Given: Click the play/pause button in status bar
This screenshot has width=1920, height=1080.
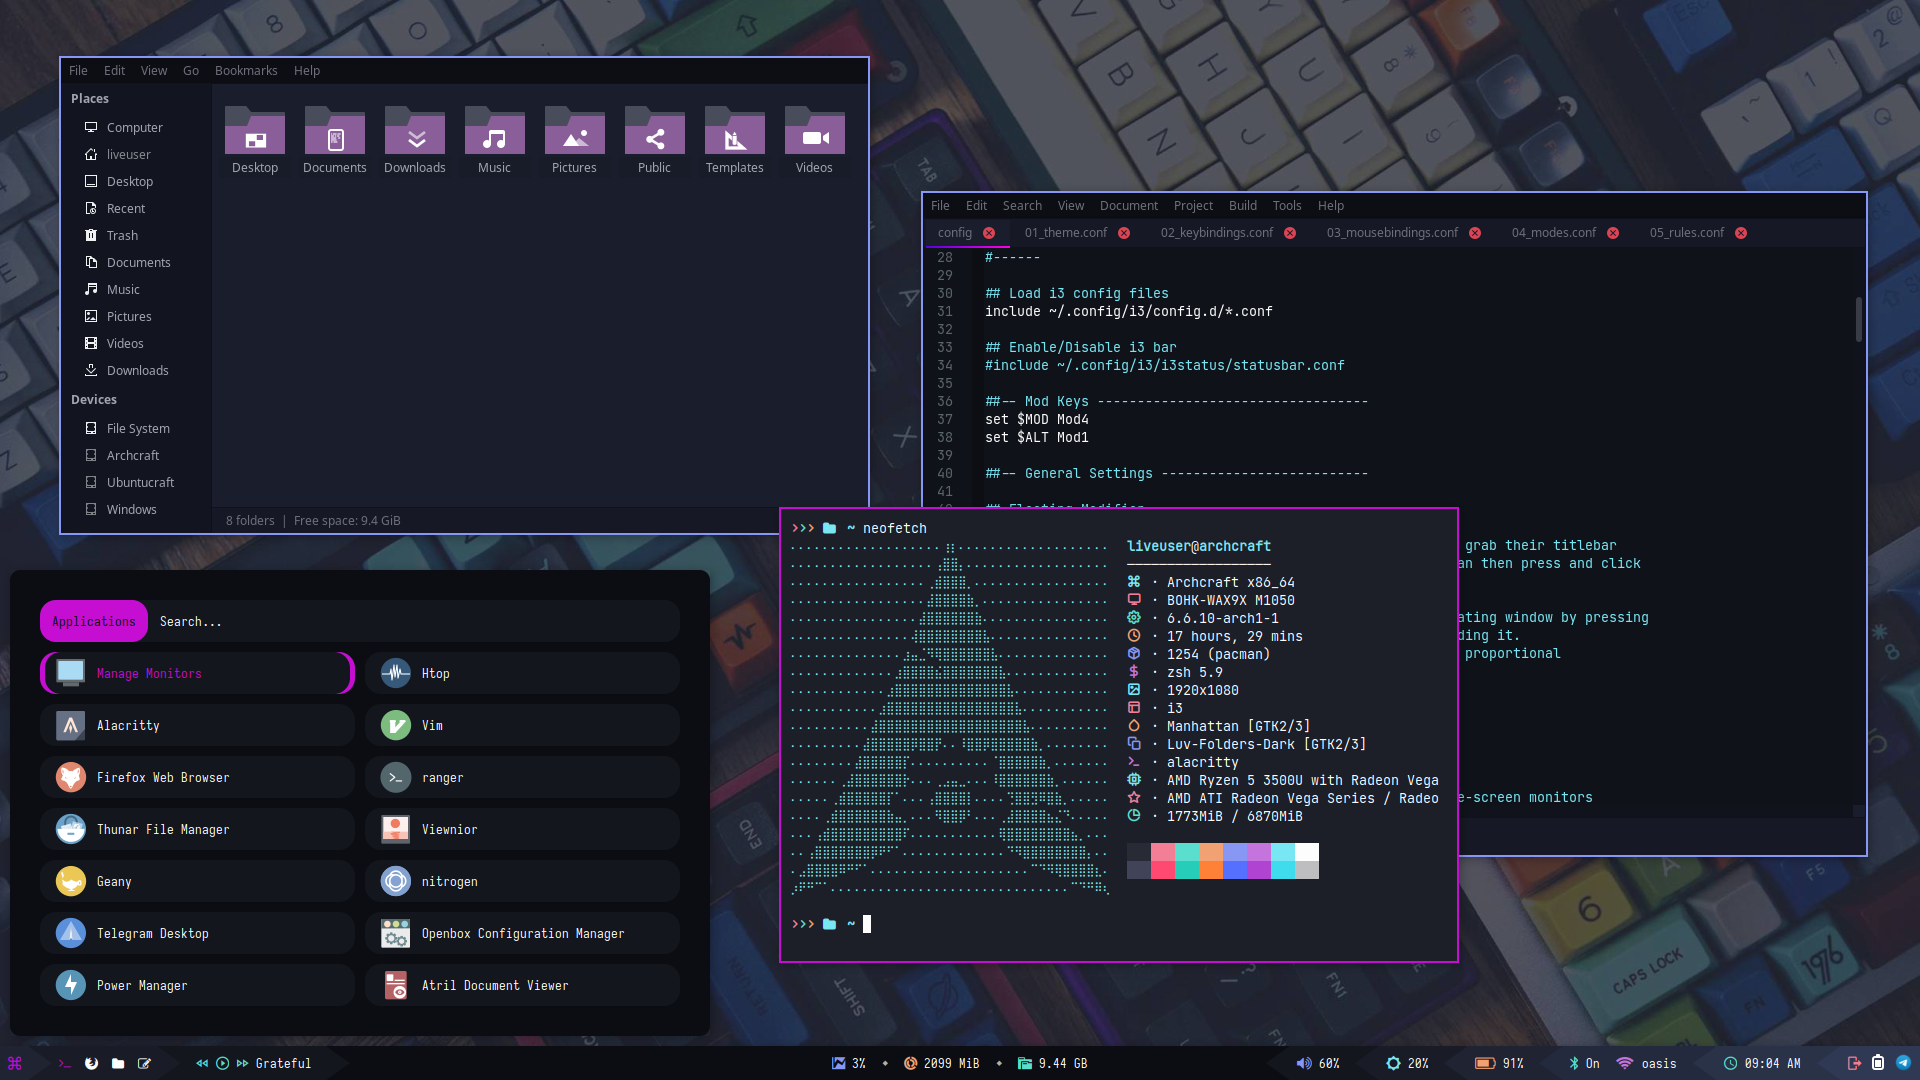Looking at the screenshot, I should pyautogui.click(x=222, y=1063).
